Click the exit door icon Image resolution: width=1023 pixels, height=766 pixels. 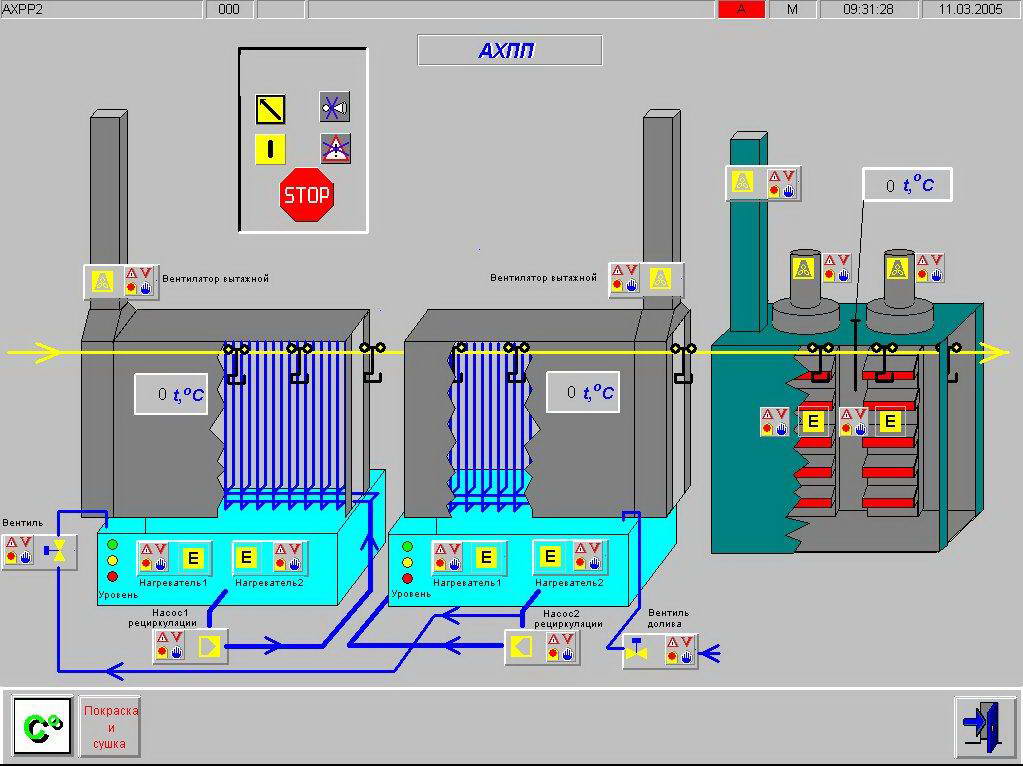[x=985, y=726]
